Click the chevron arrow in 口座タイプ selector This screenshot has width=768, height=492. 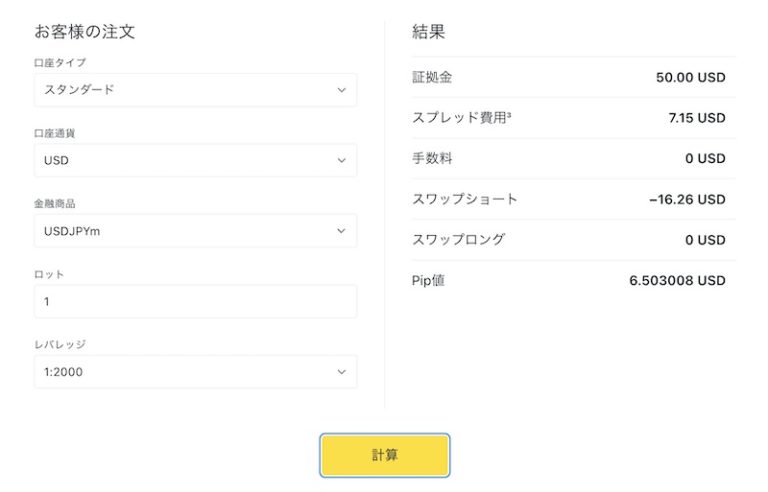coord(341,90)
